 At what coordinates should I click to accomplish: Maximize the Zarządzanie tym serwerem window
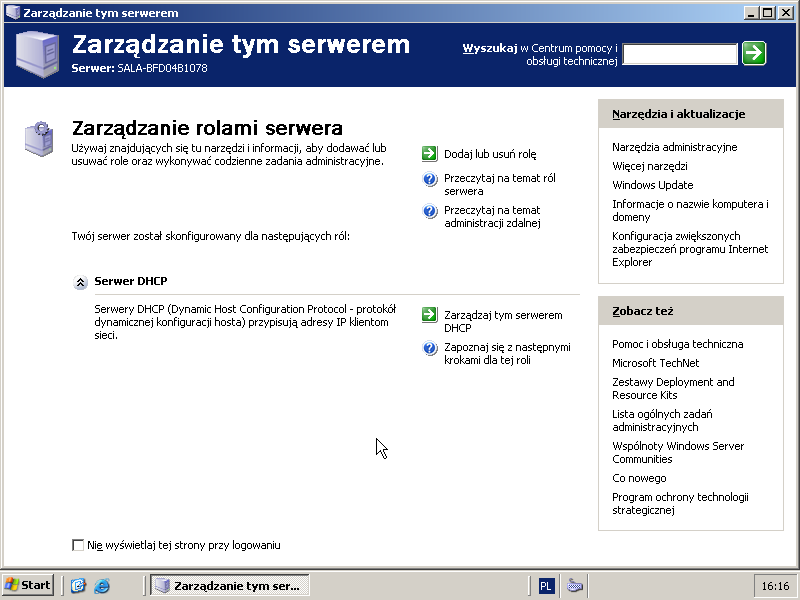(767, 13)
